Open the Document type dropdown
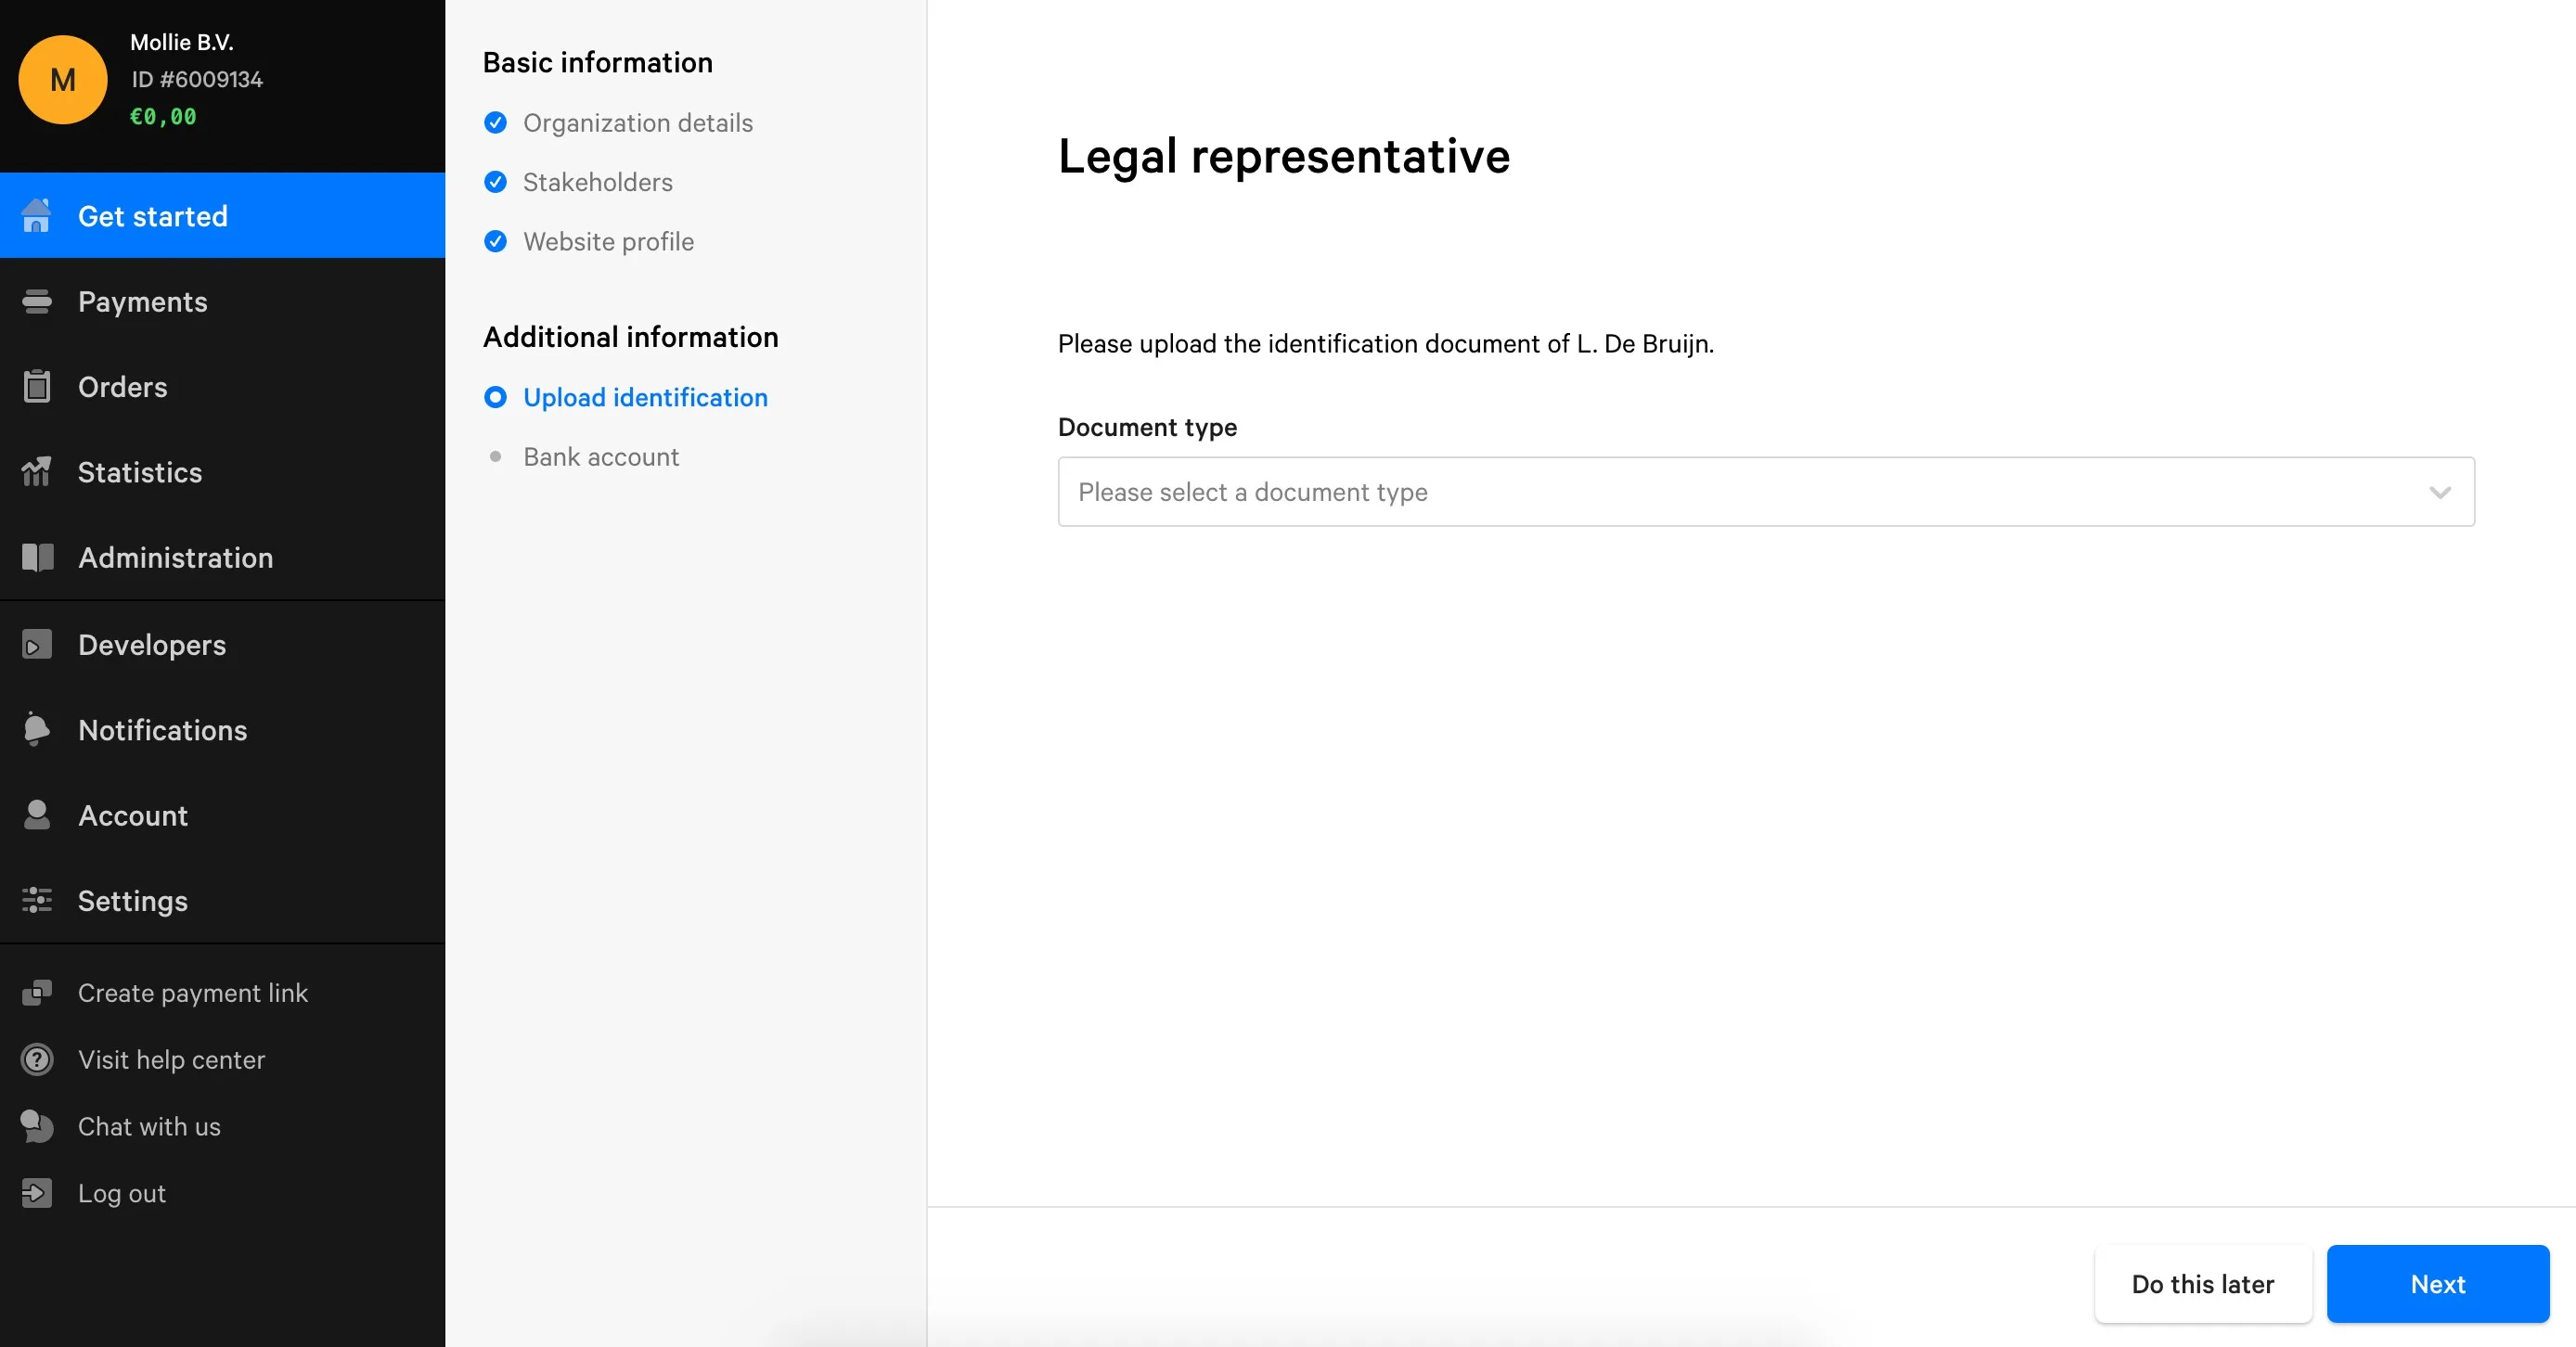Screen dimensions: 2576x1347 tap(1766, 491)
